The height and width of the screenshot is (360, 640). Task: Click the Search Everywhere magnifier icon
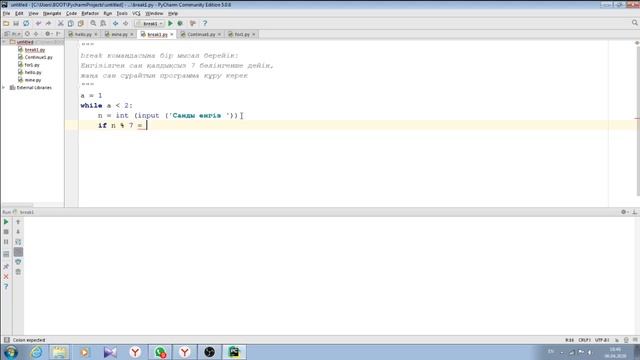coord(635,23)
